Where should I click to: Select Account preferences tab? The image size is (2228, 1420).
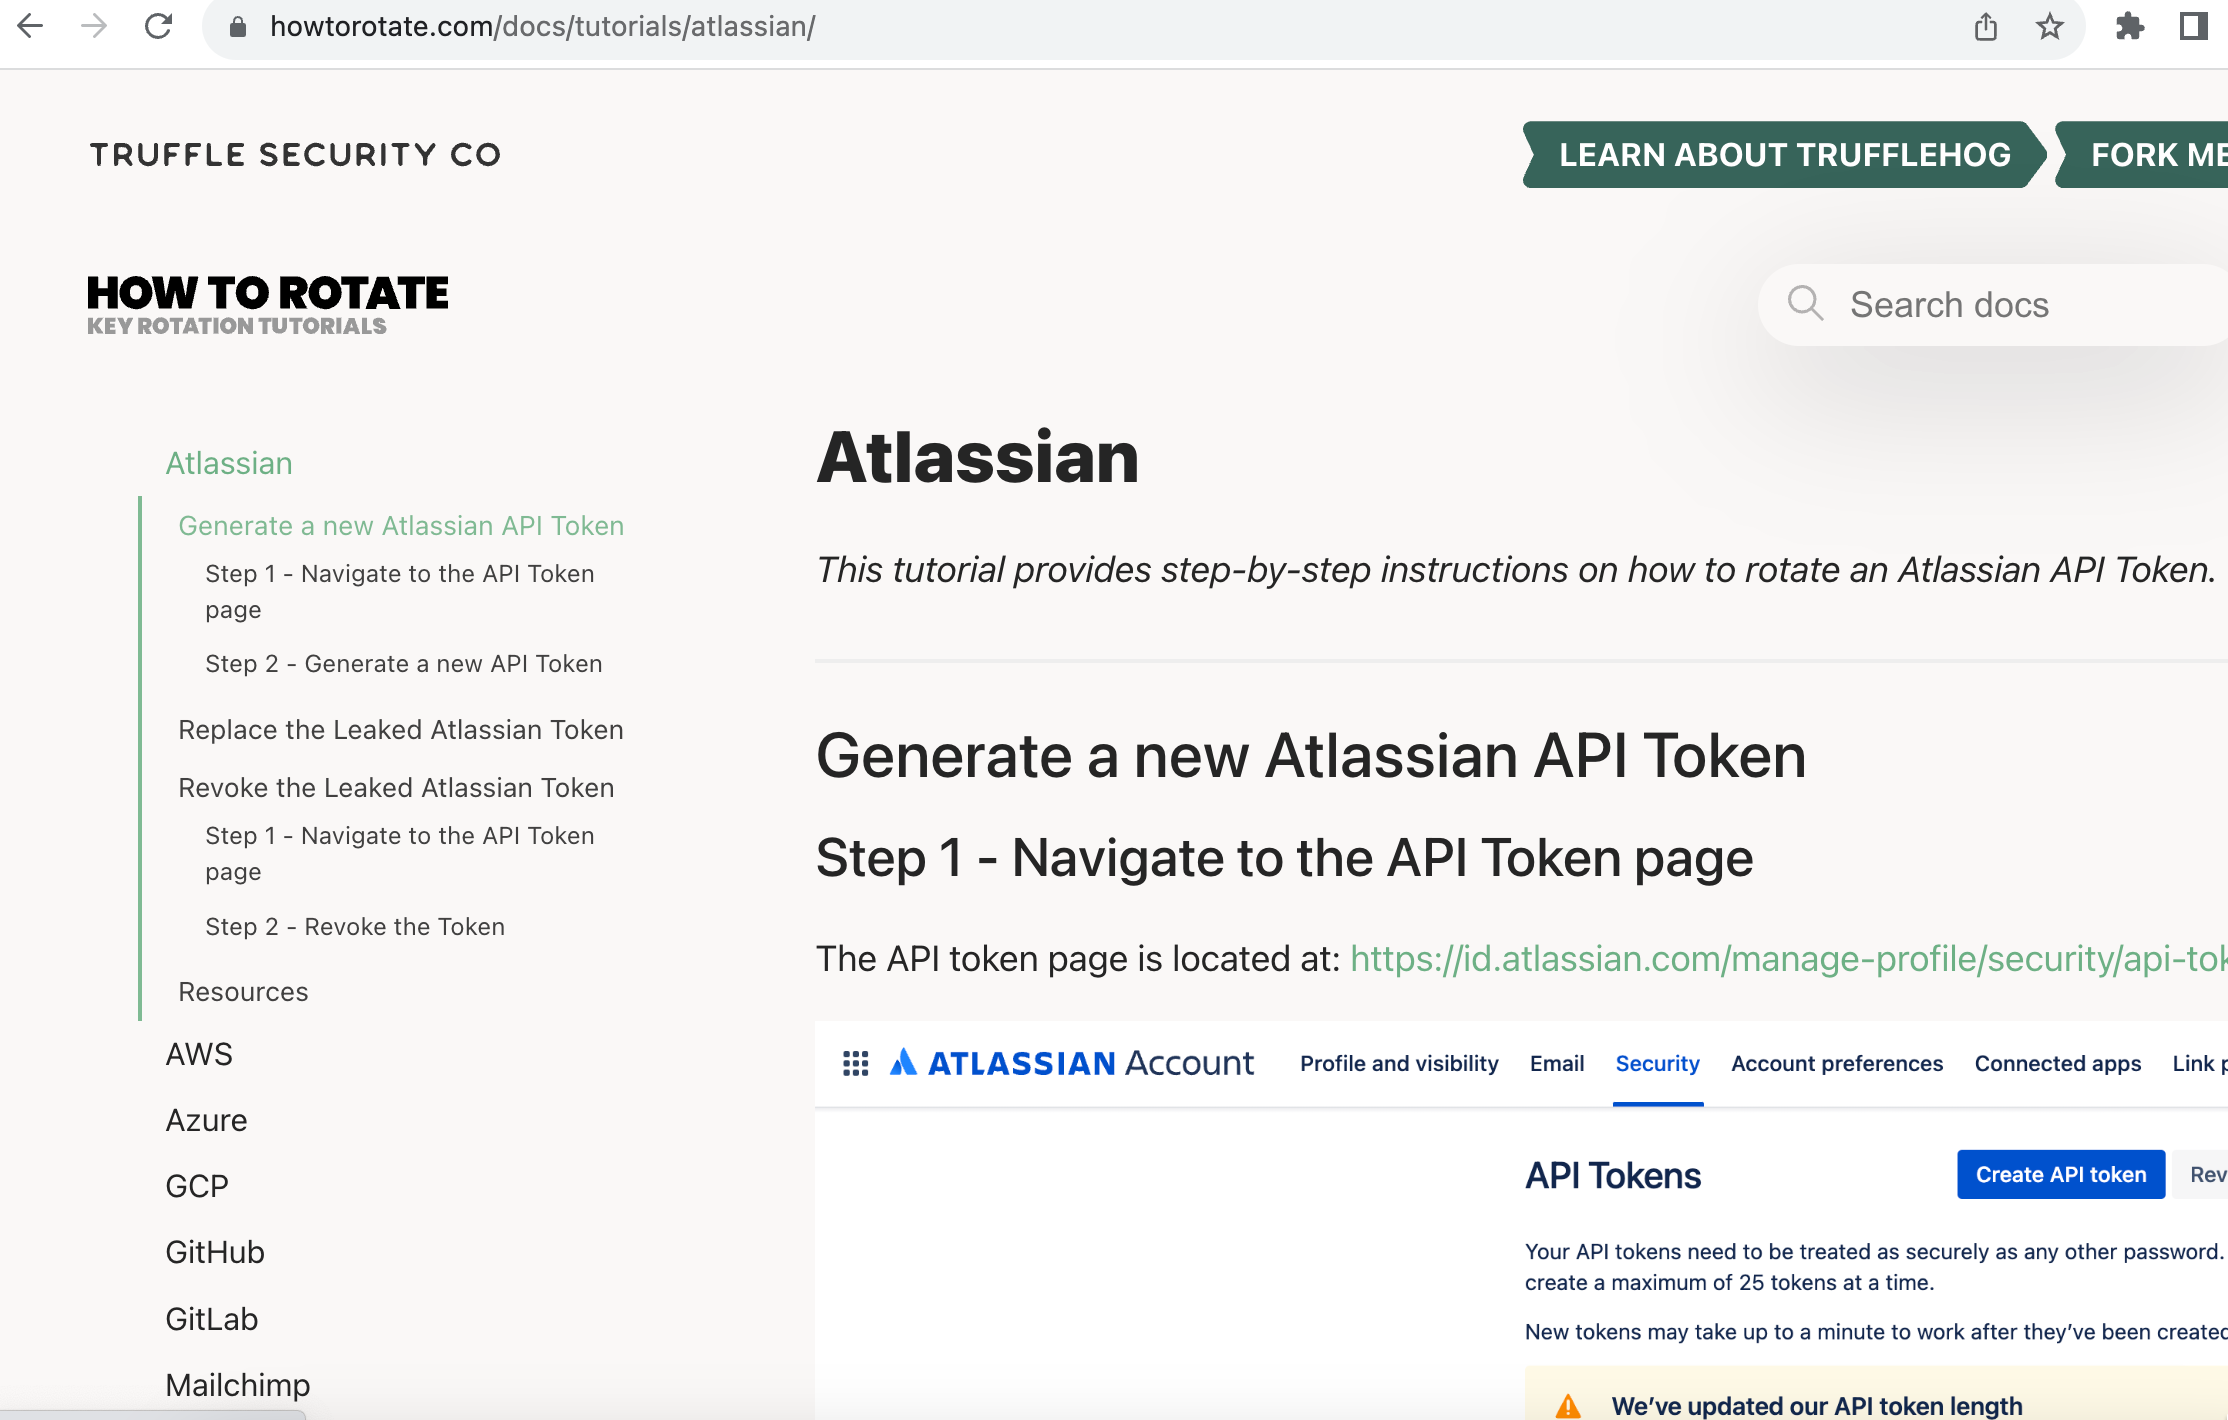[x=1837, y=1063]
